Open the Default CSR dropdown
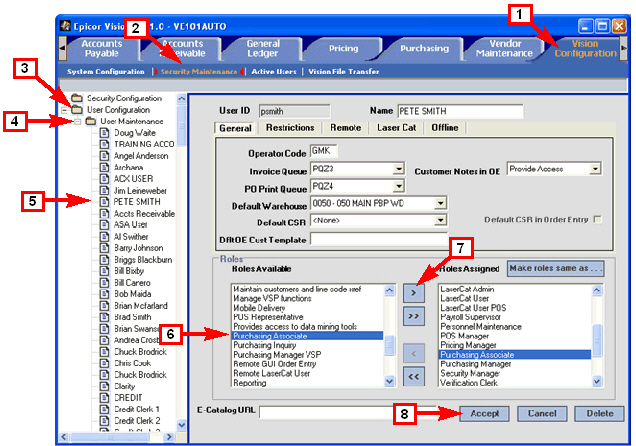 [440, 221]
